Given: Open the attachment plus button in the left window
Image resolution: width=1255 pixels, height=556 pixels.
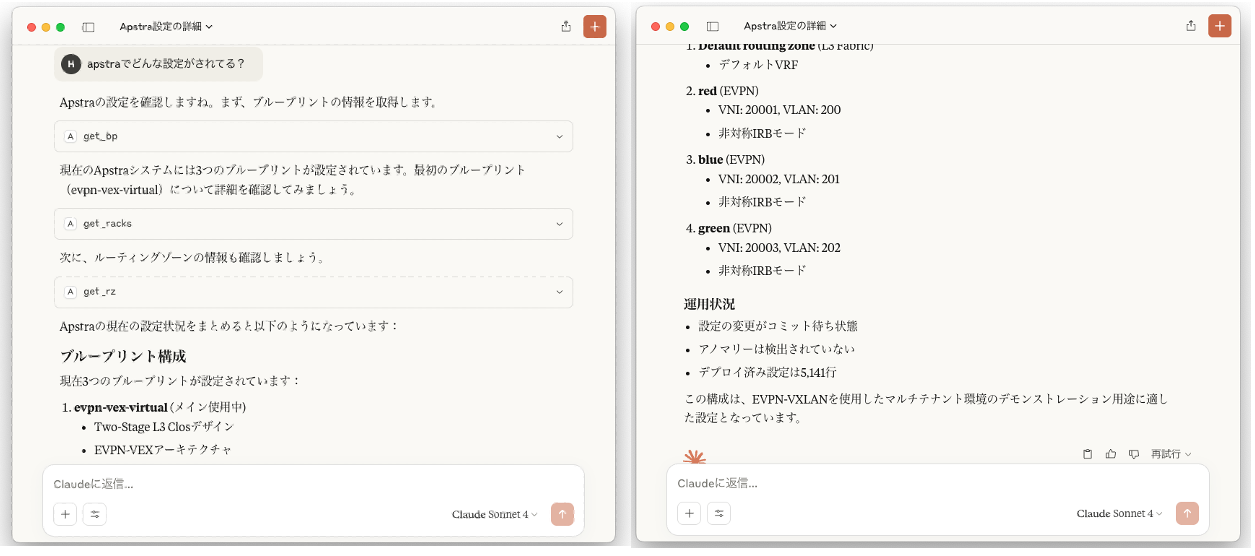Looking at the screenshot, I should click(x=66, y=514).
